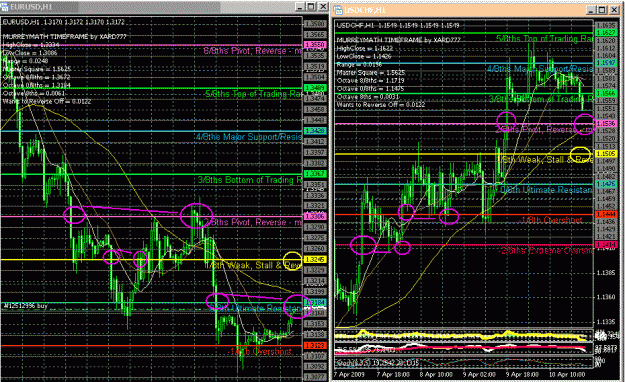
Task: Click the Stoch(8,3,3) indicator label
Action: pos(377,363)
